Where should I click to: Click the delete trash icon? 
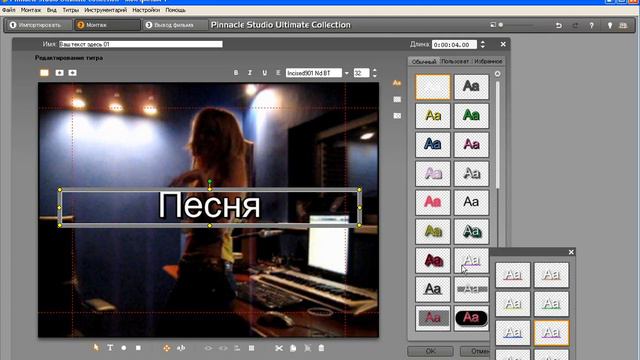(321, 348)
